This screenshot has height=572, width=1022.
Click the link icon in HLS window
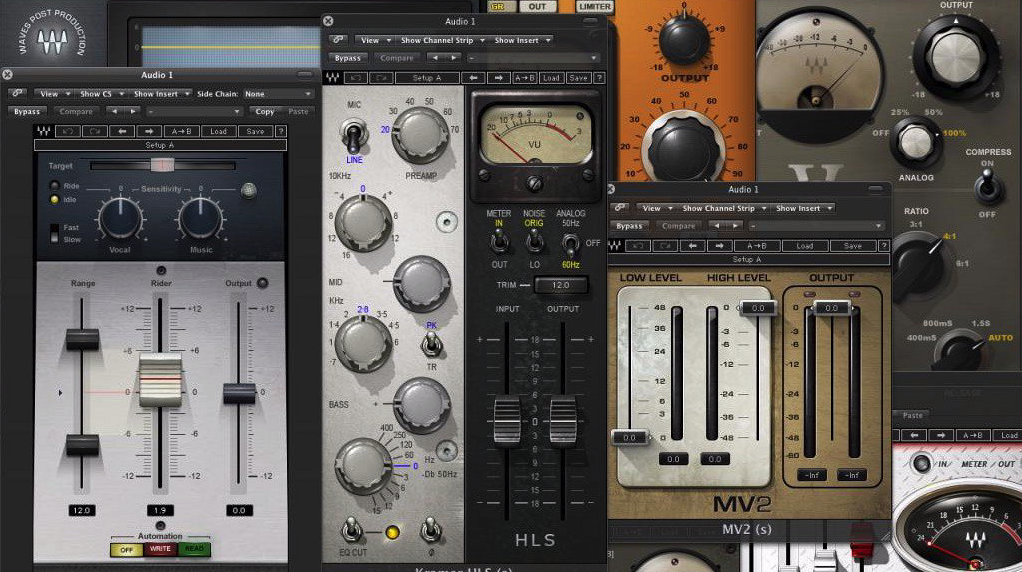tap(338, 40)
